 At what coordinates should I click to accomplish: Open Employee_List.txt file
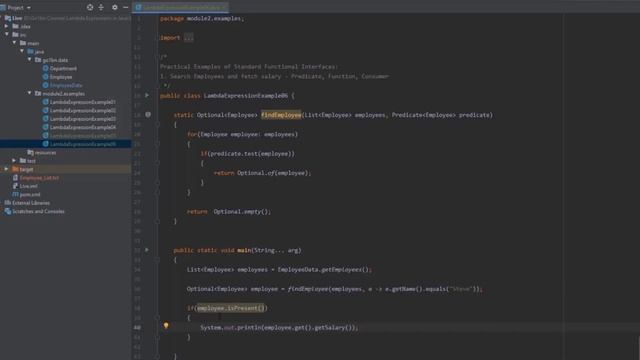click(x=39, y=178)
